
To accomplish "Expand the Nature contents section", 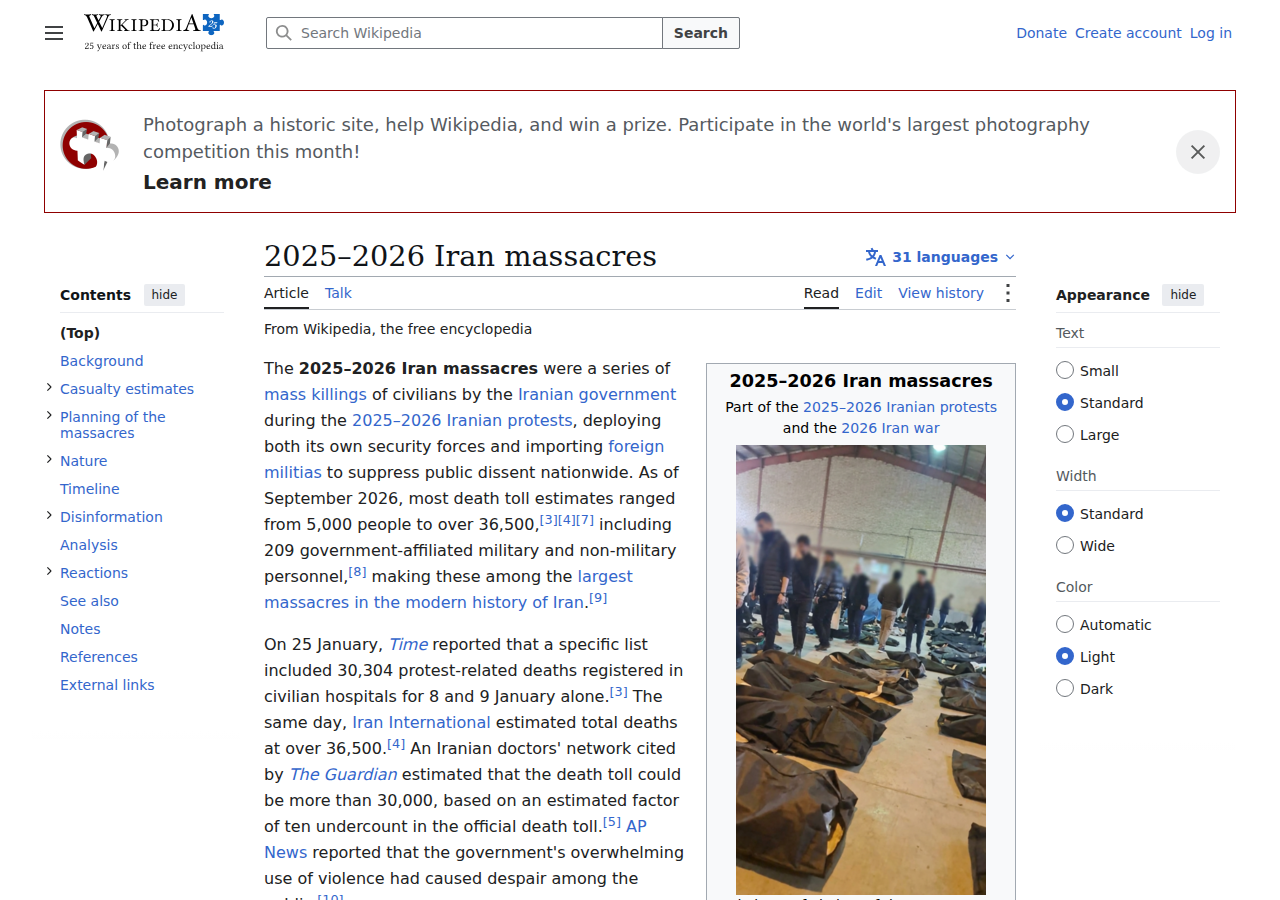I will pos(49,460).
